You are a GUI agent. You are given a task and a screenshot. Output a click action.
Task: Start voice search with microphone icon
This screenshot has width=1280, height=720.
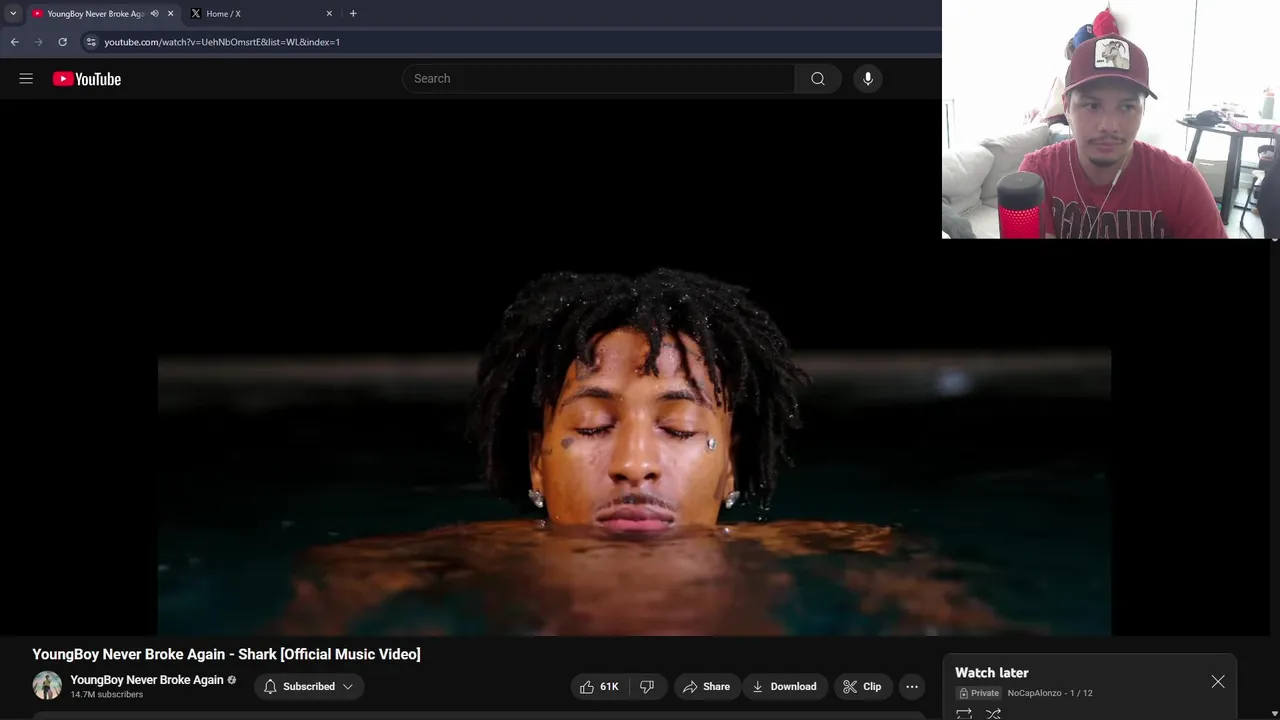click(868, 79)
